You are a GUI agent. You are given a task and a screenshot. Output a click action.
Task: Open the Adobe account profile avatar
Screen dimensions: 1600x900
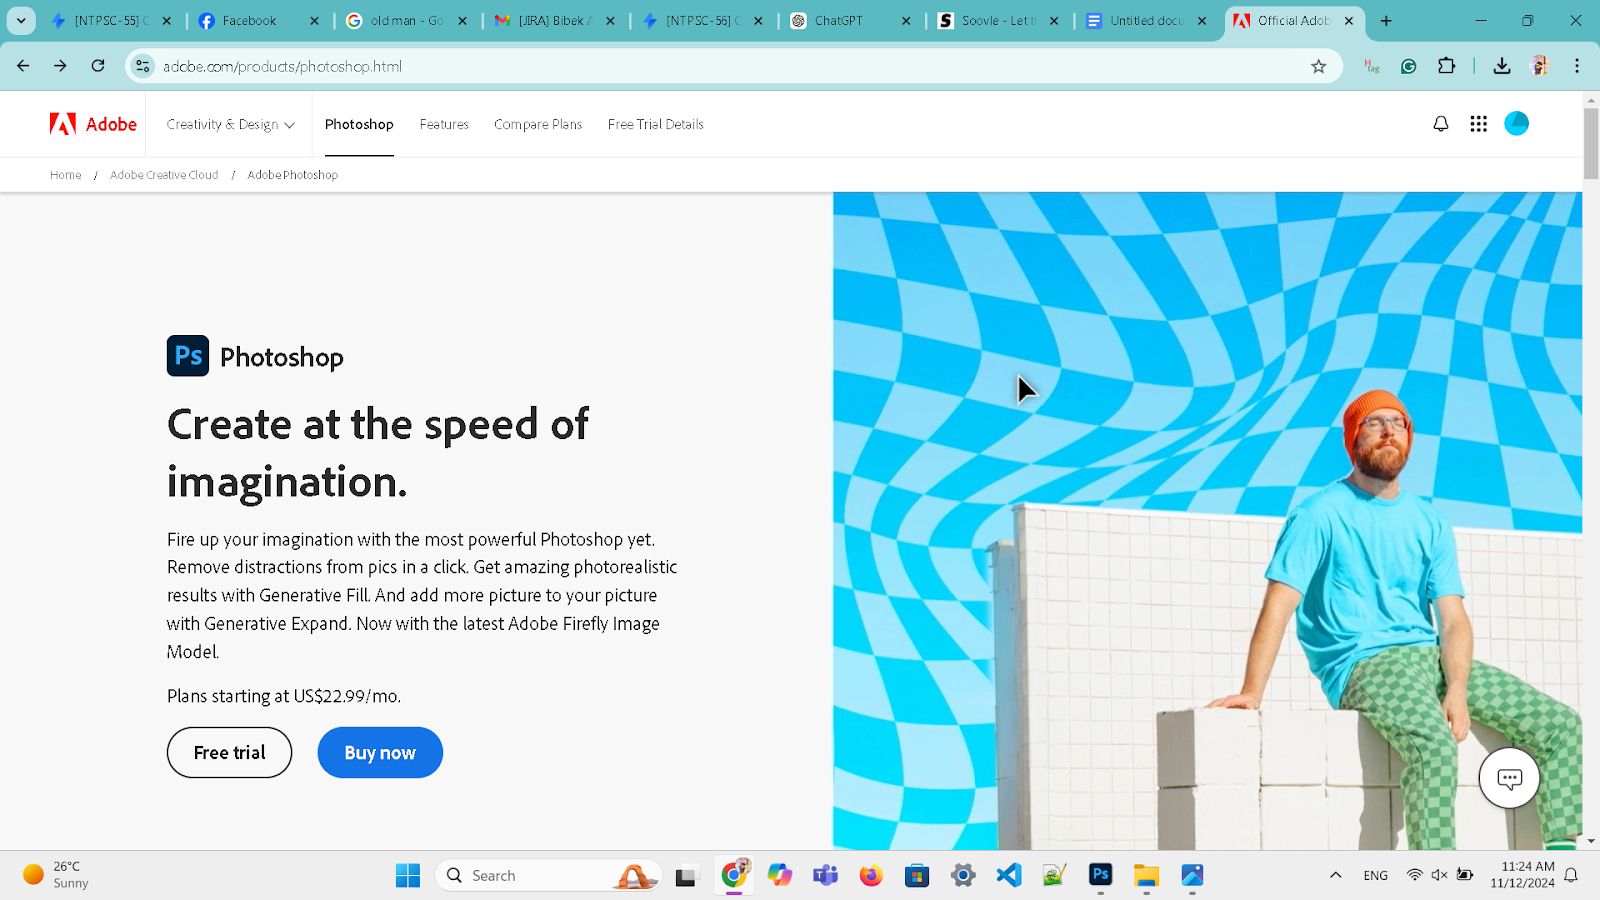(1517, 124)
